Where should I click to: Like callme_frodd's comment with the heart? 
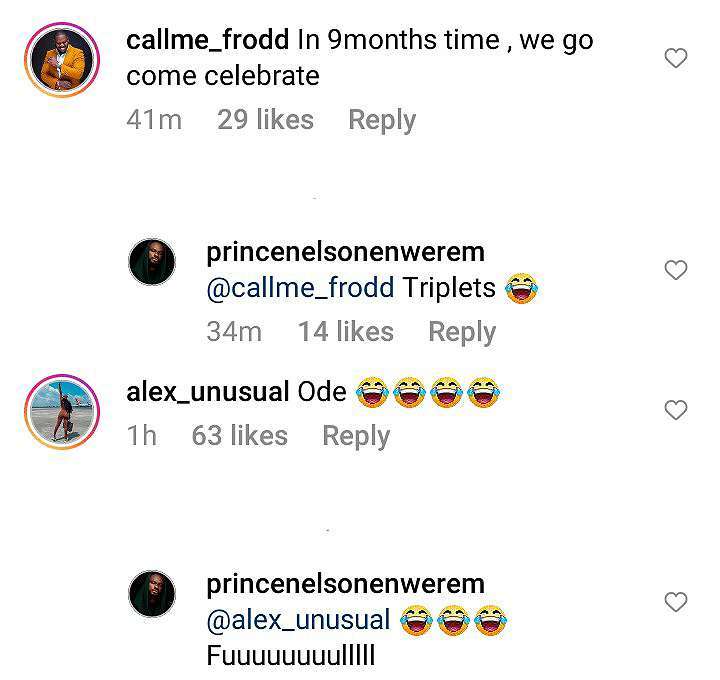click(676, 58)
